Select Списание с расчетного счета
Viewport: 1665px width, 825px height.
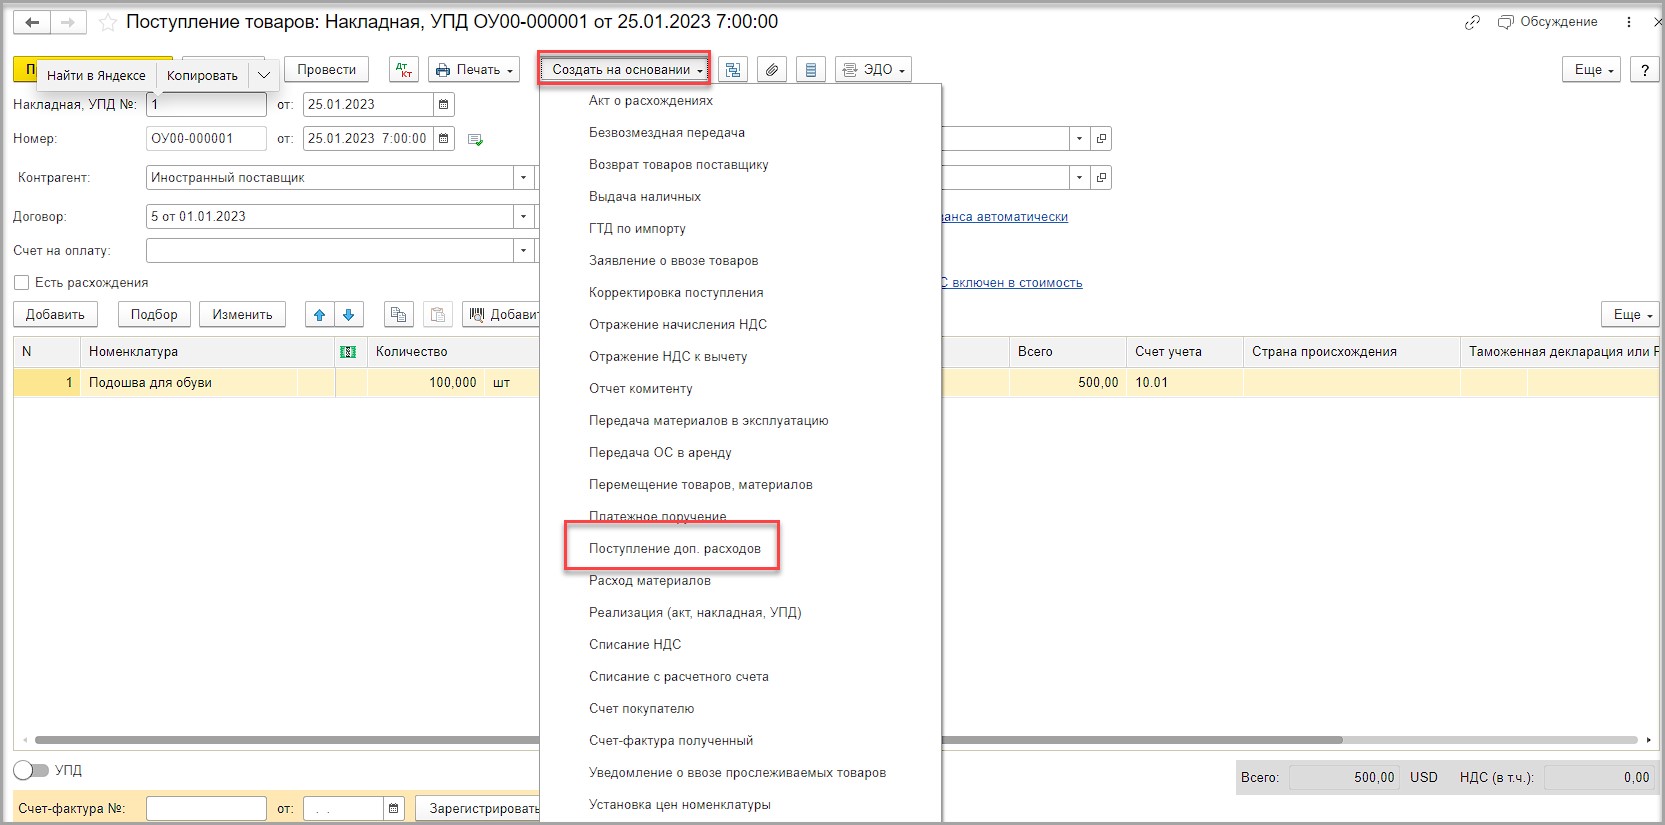coord(679,676)
